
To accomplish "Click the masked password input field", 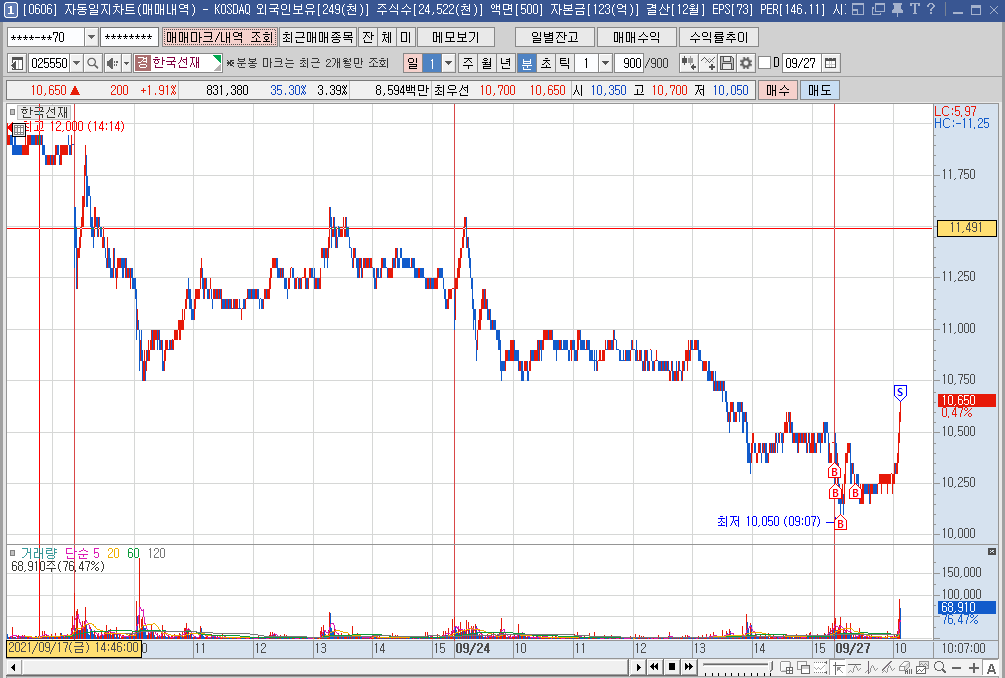I will point(129,37).
